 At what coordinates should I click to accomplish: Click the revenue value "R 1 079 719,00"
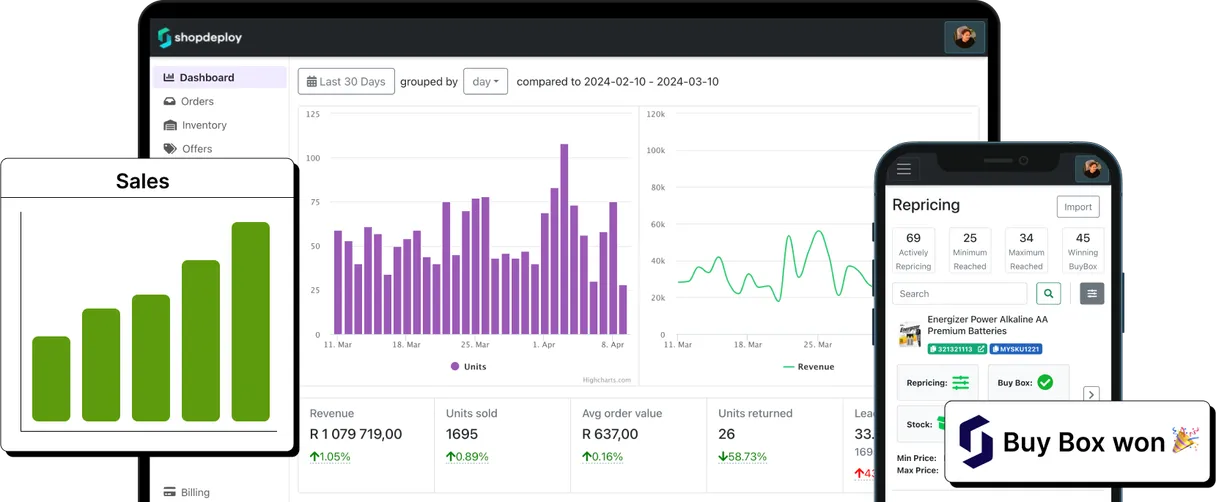coord(356,434)
